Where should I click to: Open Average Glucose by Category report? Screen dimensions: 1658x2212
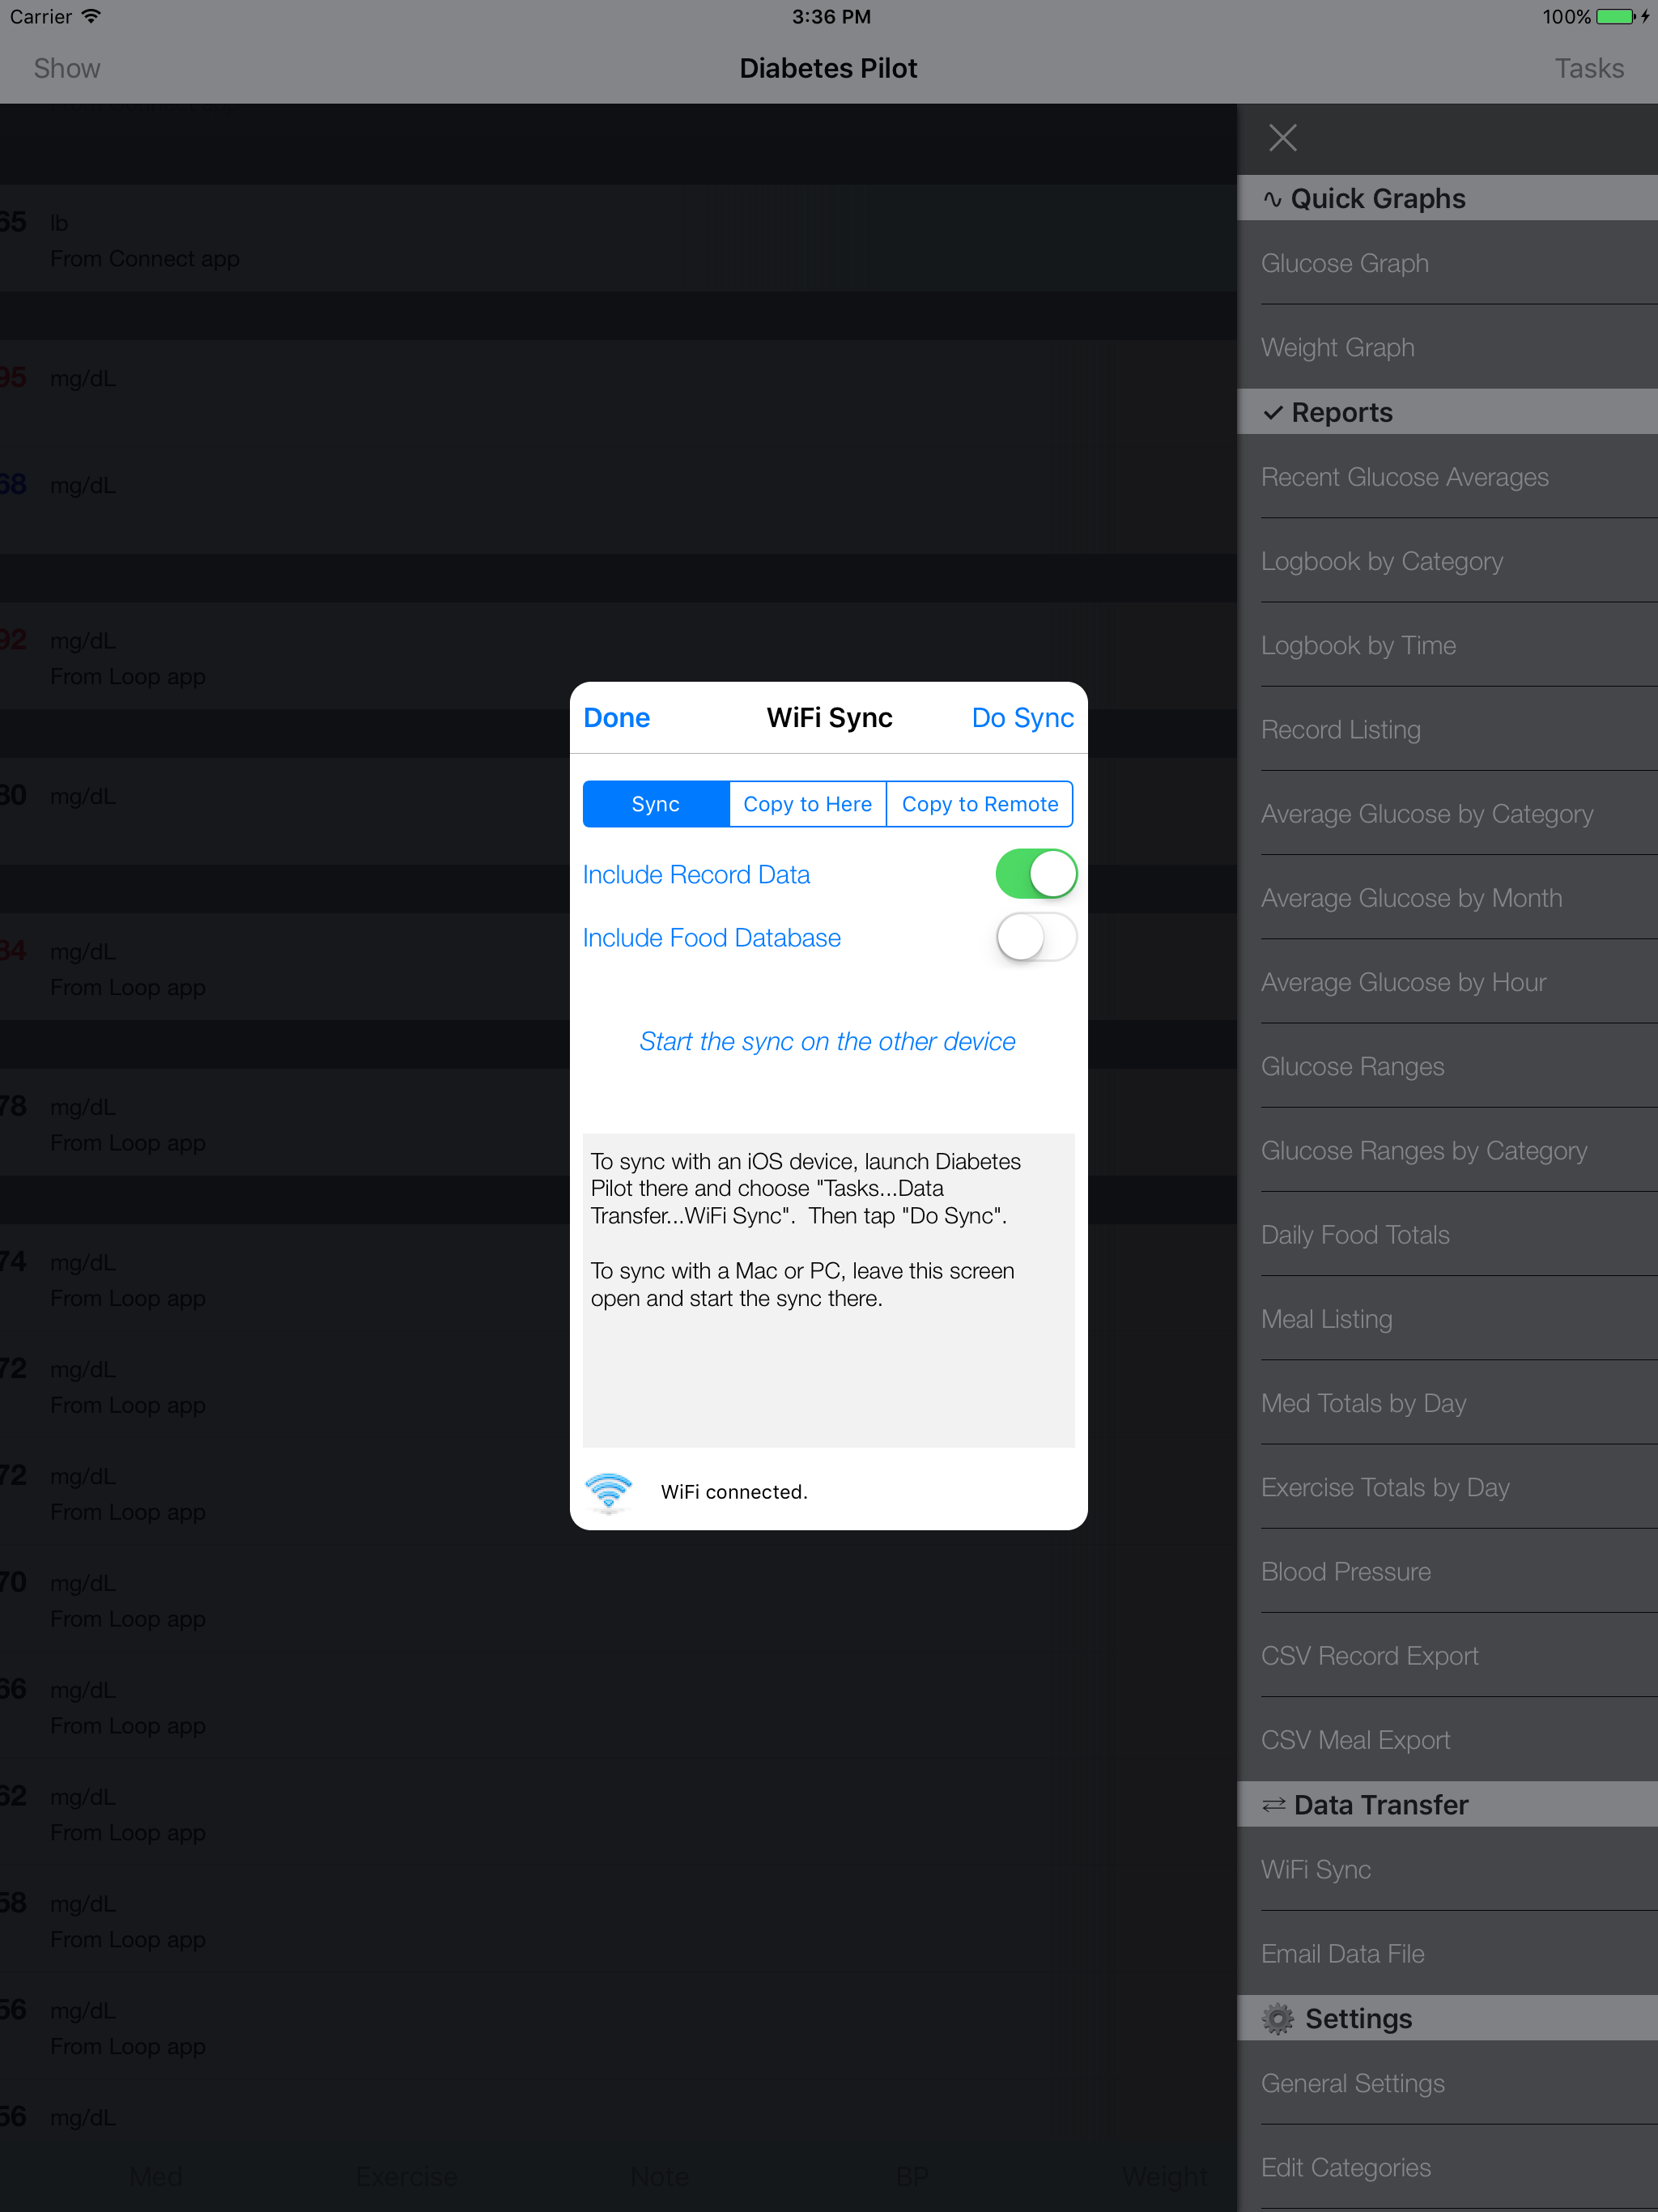1447,814
